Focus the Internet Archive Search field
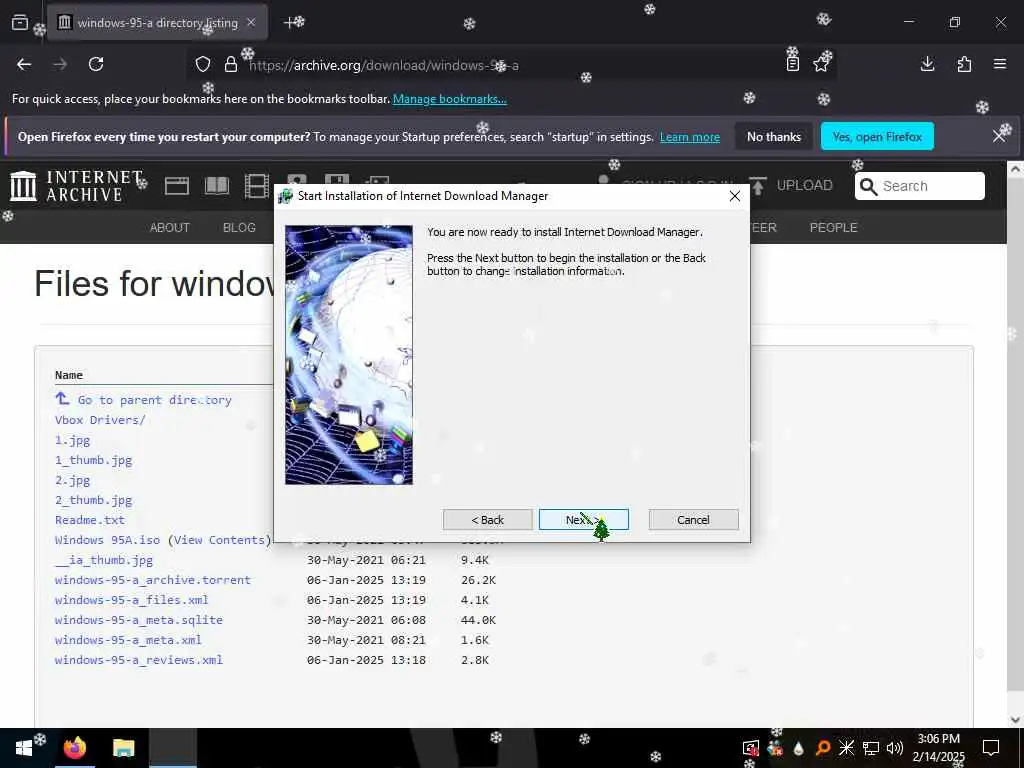This screenshot has width=1024, height=768. 920,186
